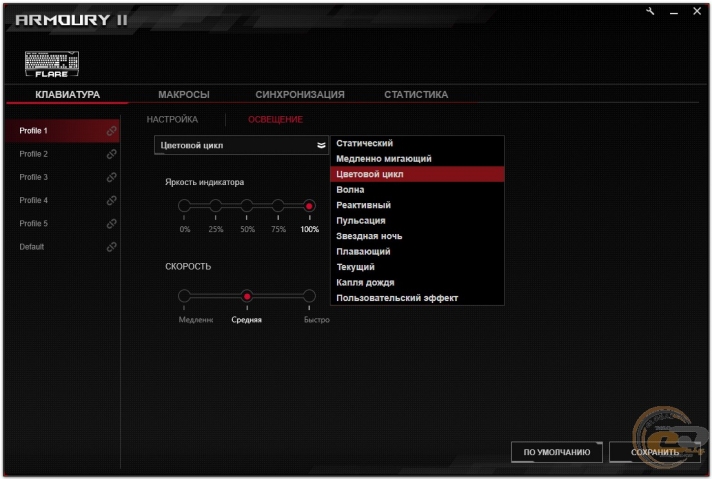712x479 pixels.
Task: Set indicator brightness to 50%
Action: tap(247, 206)
